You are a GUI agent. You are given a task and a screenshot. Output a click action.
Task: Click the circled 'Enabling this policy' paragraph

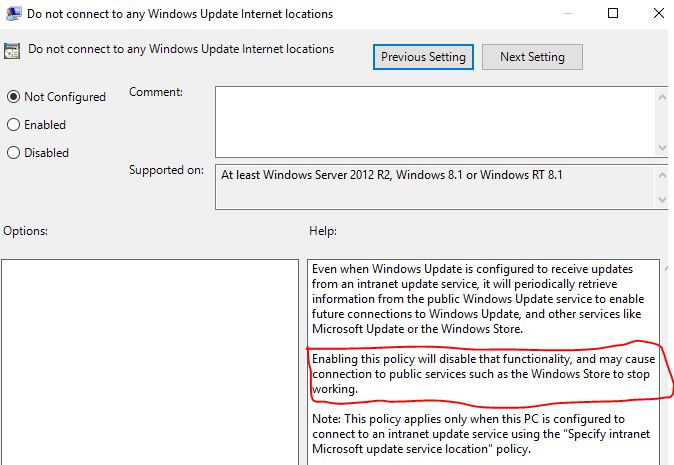pos(483,374)
